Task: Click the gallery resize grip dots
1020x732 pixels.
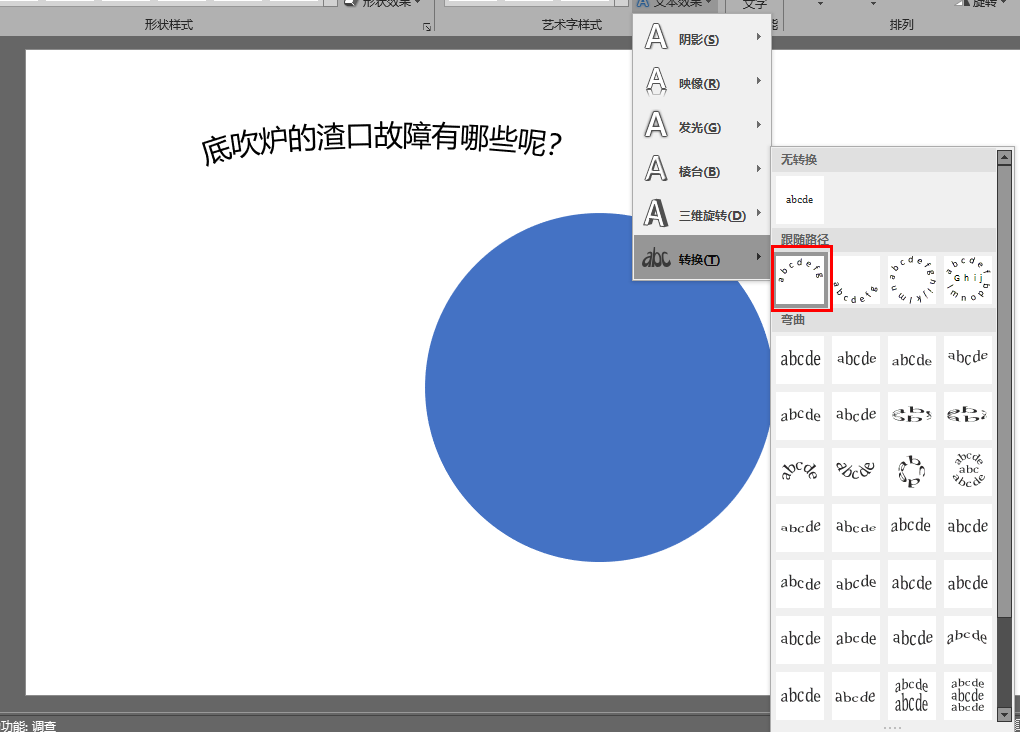Action: pyautogui.click(x=892, y=727)
